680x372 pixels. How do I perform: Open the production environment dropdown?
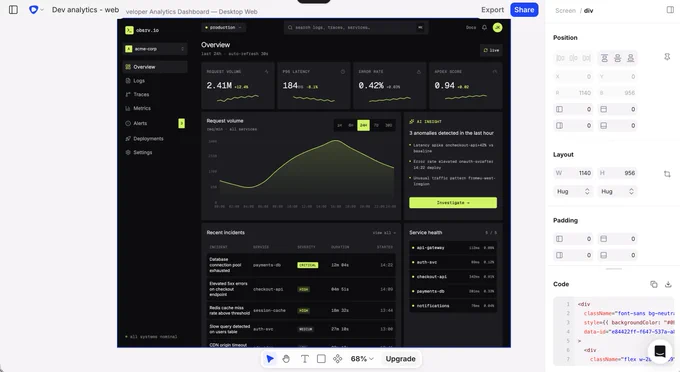[223, 28]
